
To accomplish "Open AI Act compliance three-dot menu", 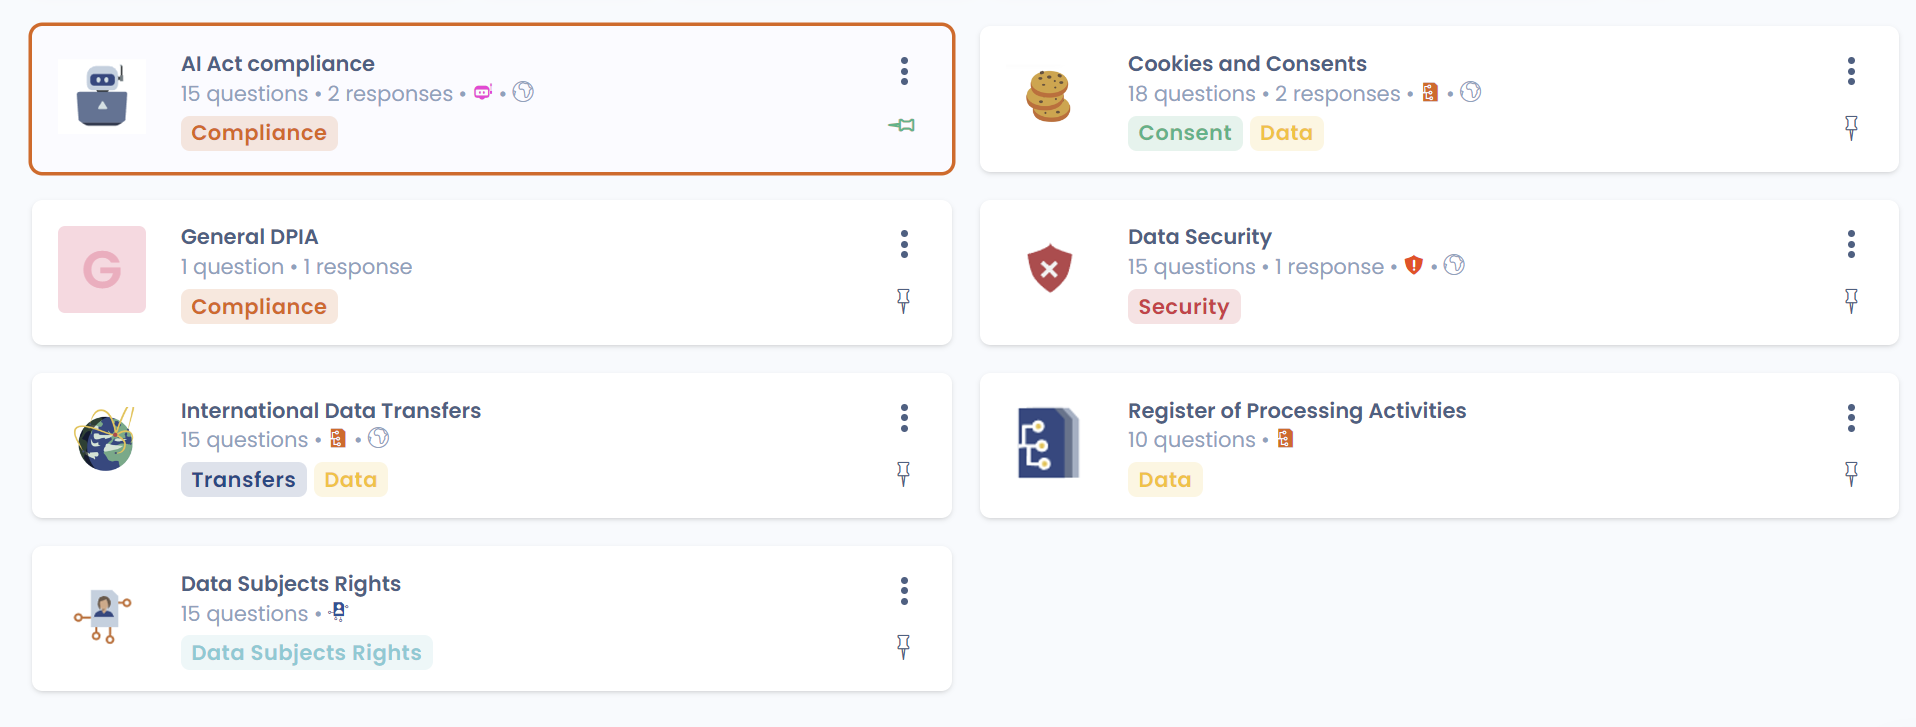I will pyautogui.click(x=904, y=71).
